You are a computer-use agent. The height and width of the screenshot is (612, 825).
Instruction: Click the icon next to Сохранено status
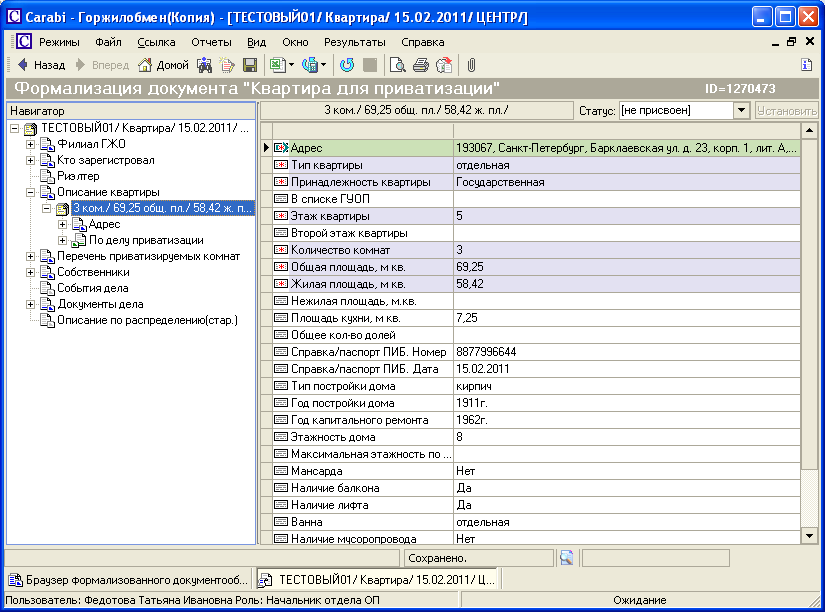tap(566, 557)
